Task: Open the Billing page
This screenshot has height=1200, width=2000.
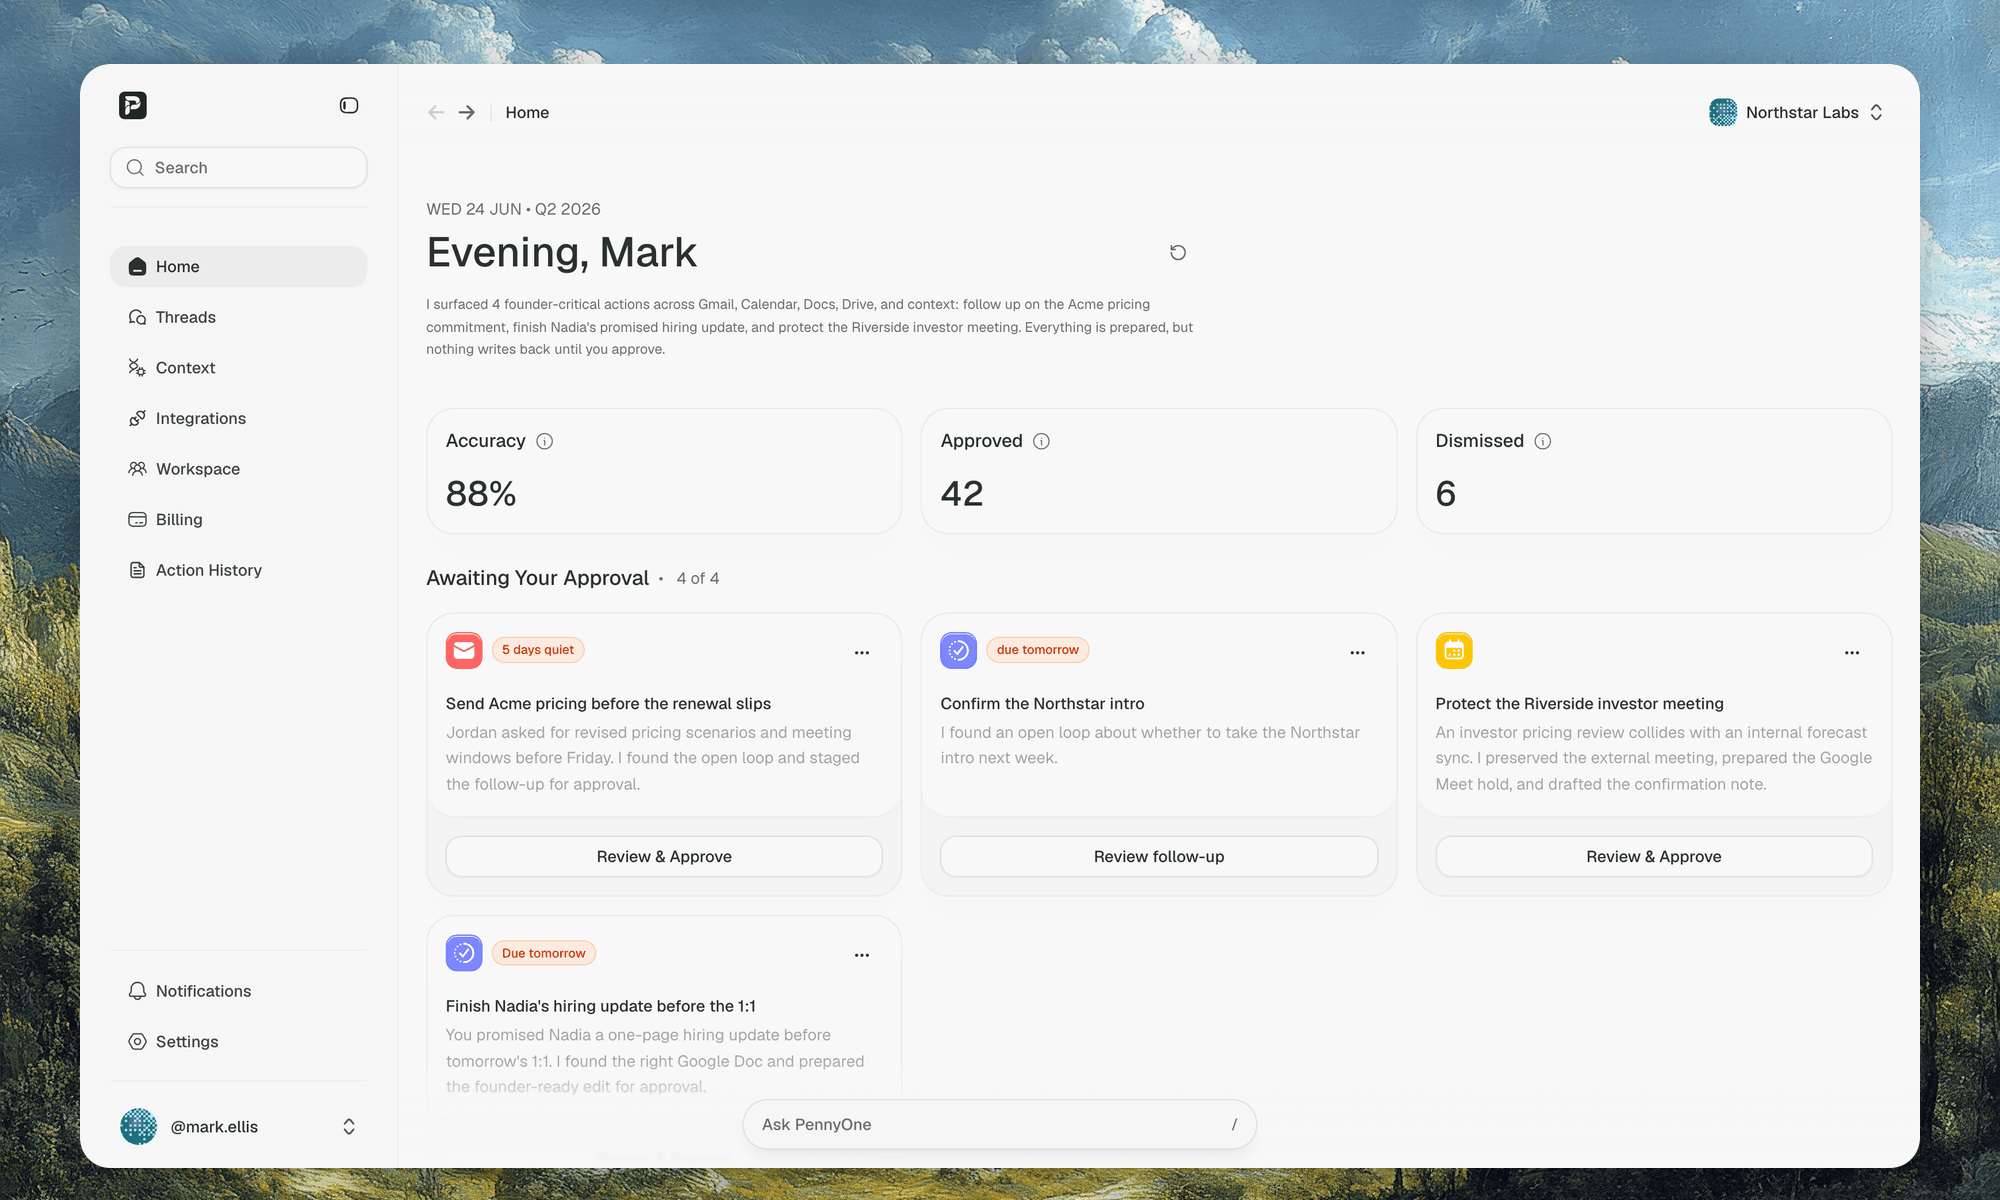Action: 238,519
